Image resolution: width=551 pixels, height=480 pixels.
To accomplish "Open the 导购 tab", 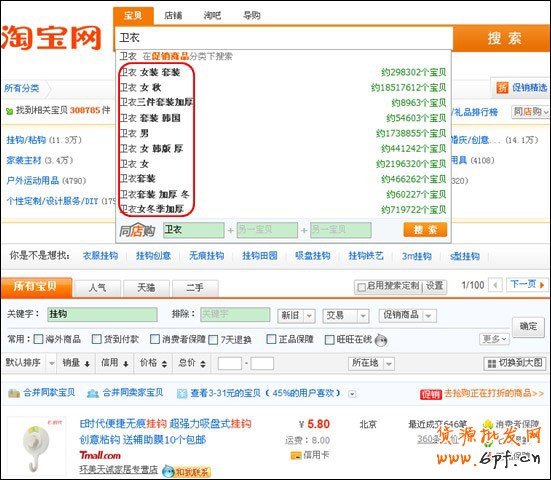I will (x=252, y=15).
